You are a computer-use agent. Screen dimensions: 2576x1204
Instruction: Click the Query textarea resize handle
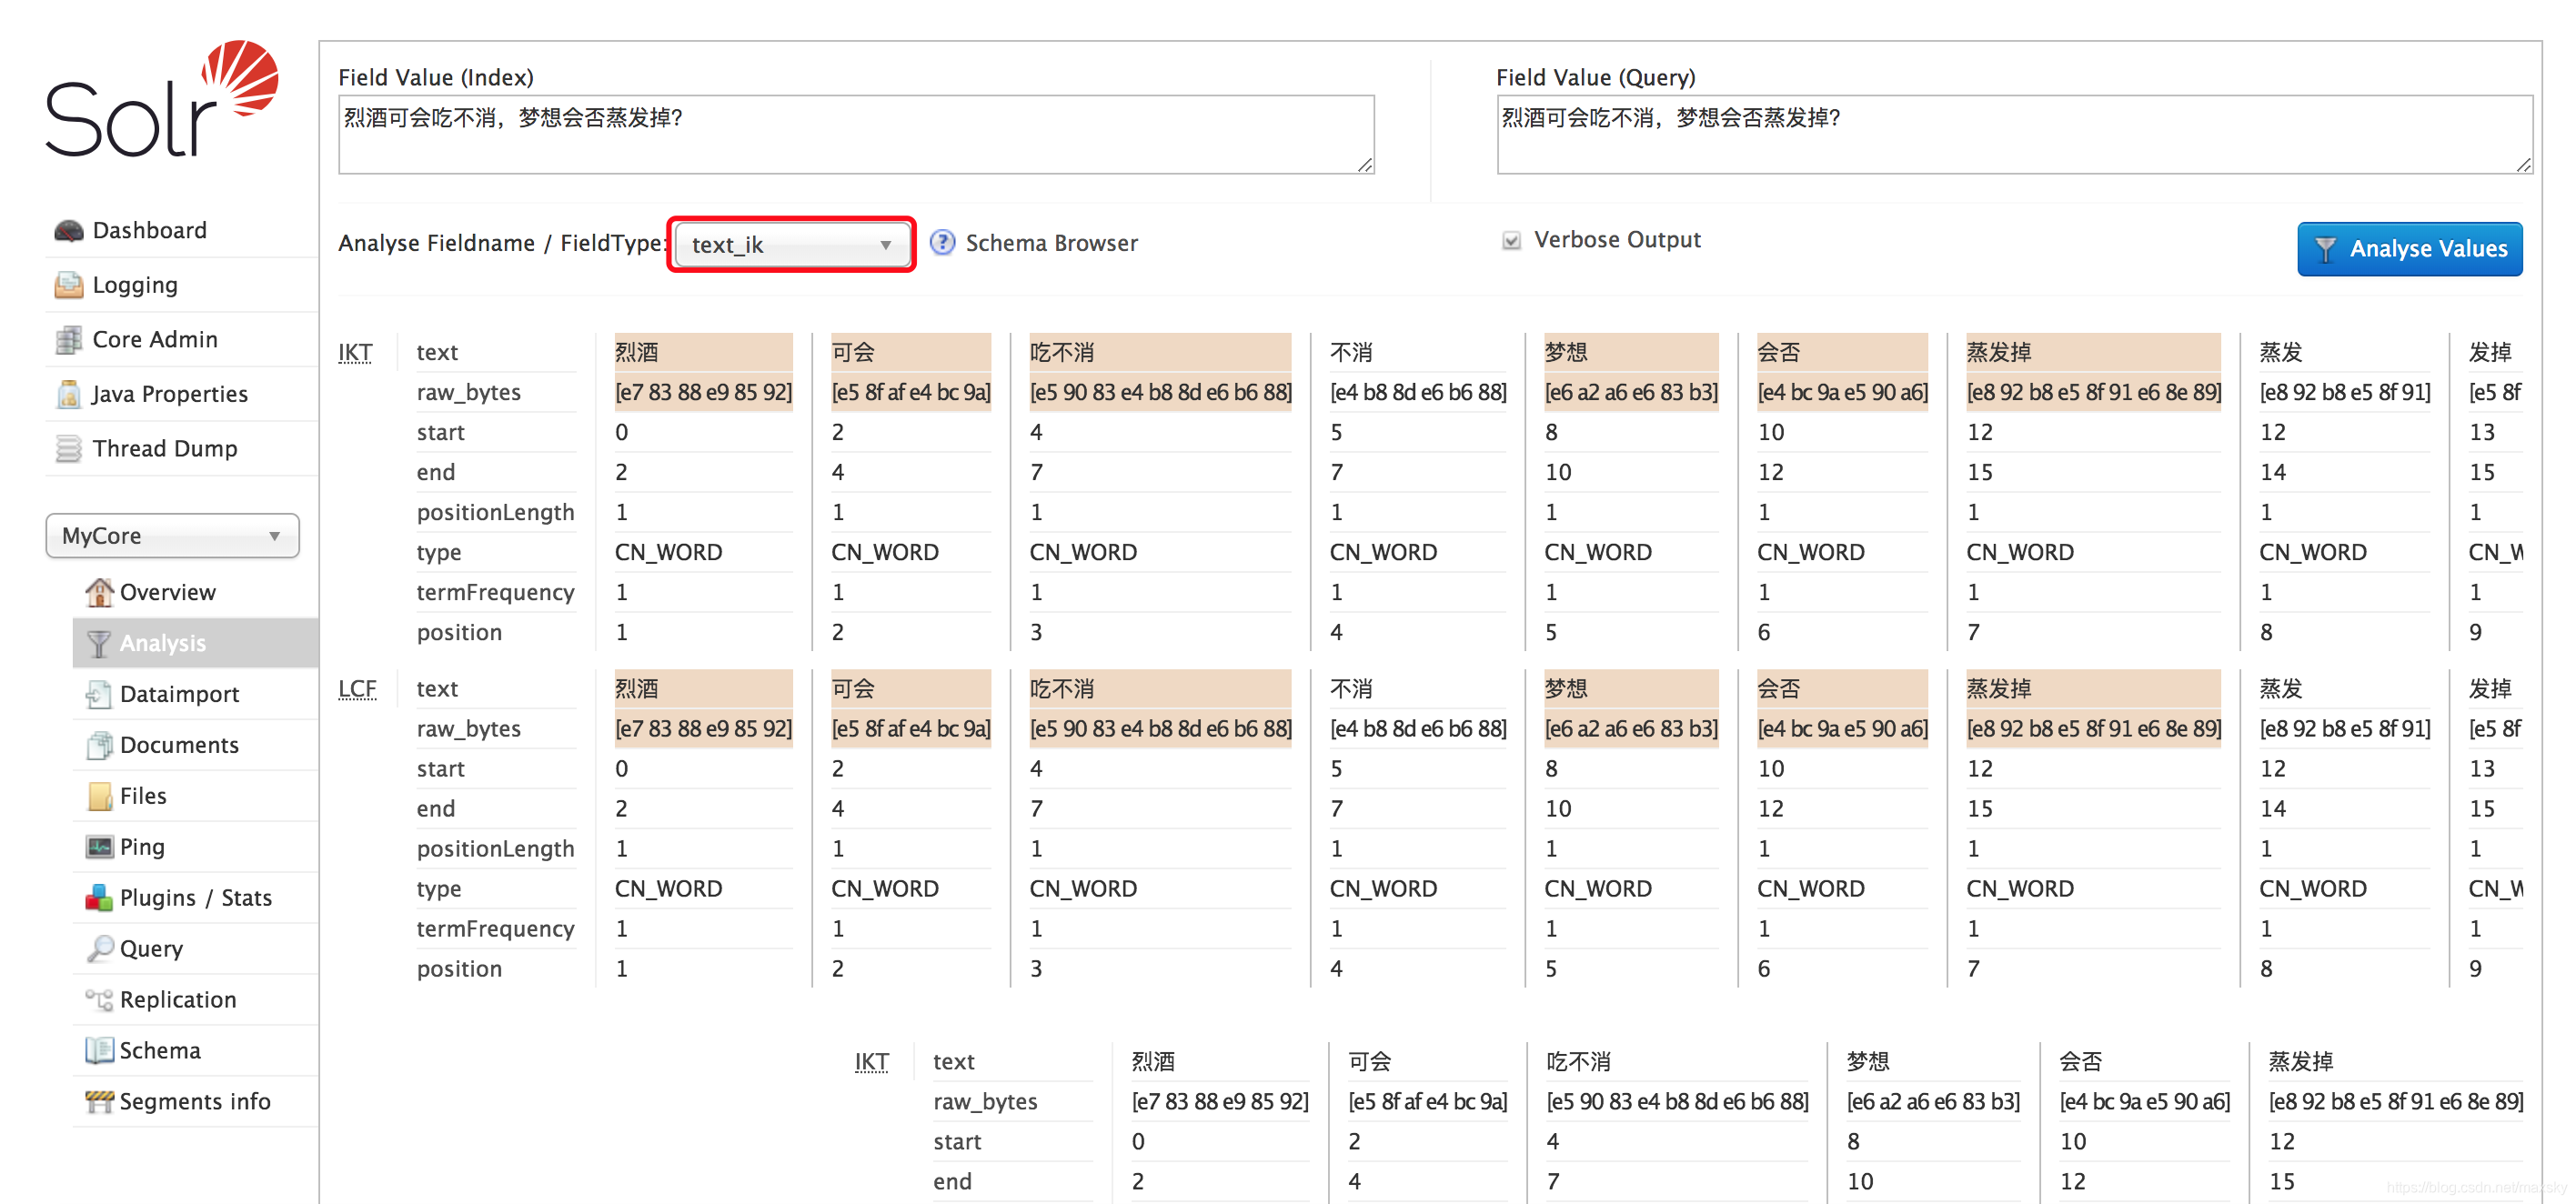tap(2523, 165)
